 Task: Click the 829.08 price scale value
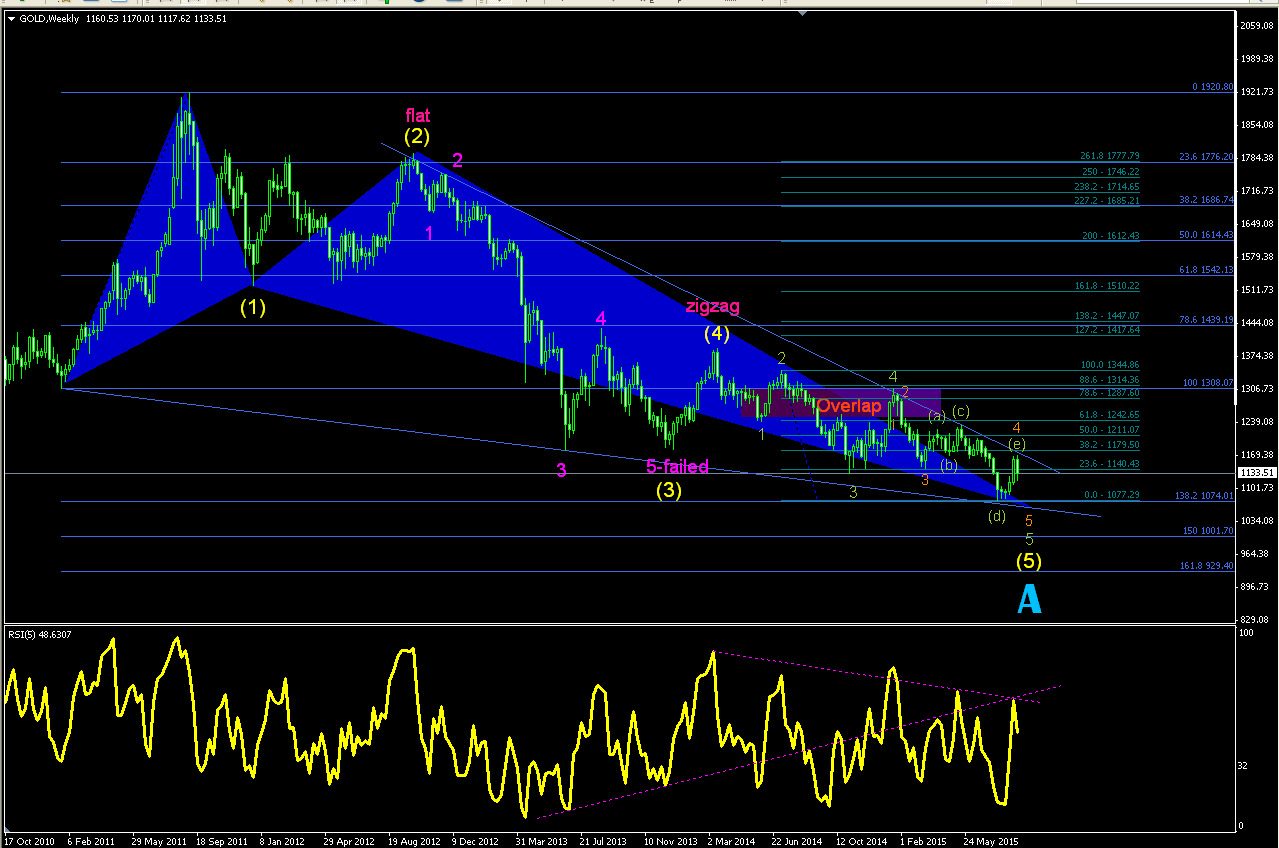click(x=1255, y=620)
